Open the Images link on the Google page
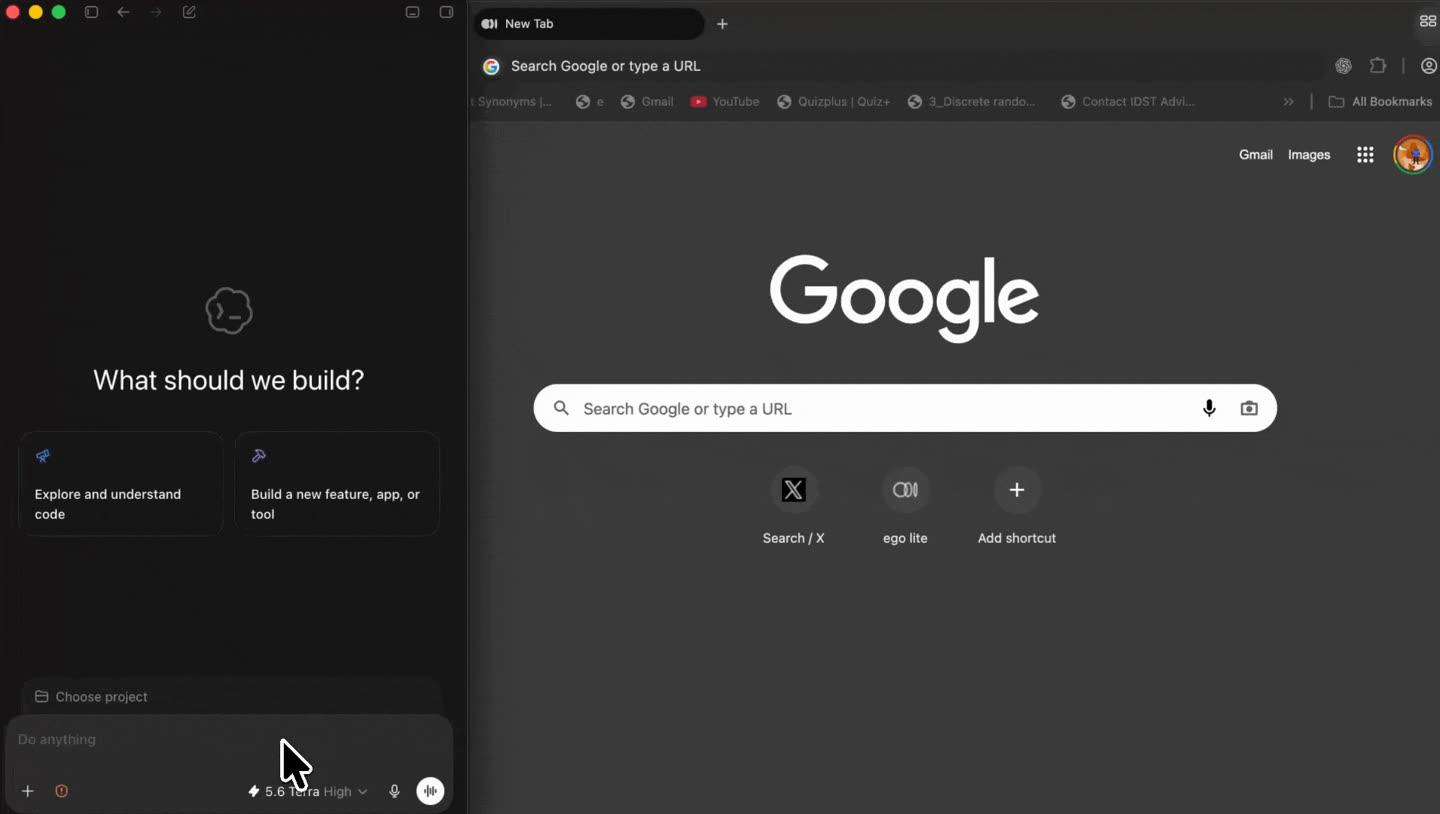The height and width of the screenshot is (814, 1440). pos(1309,155)
